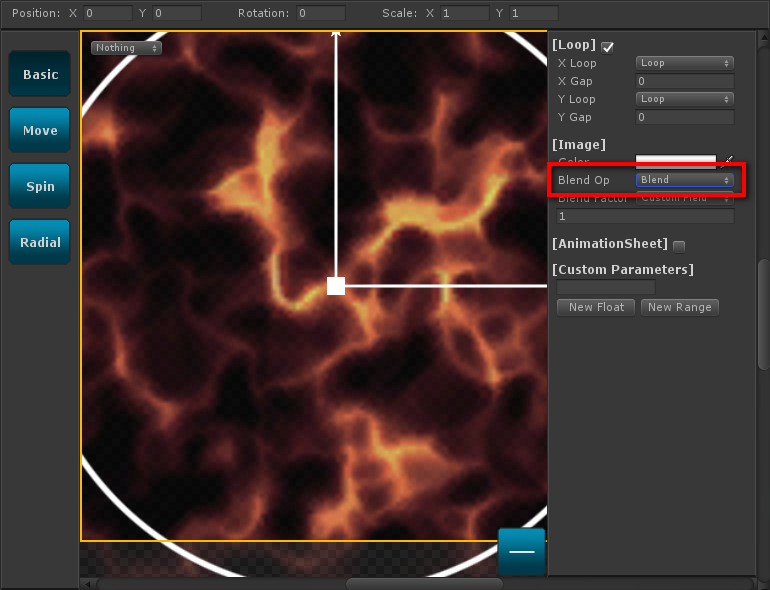Toggle the Loop checkbox
Image resolution: width=770 pixels, height=590 pixels.
tap(607, 47)
